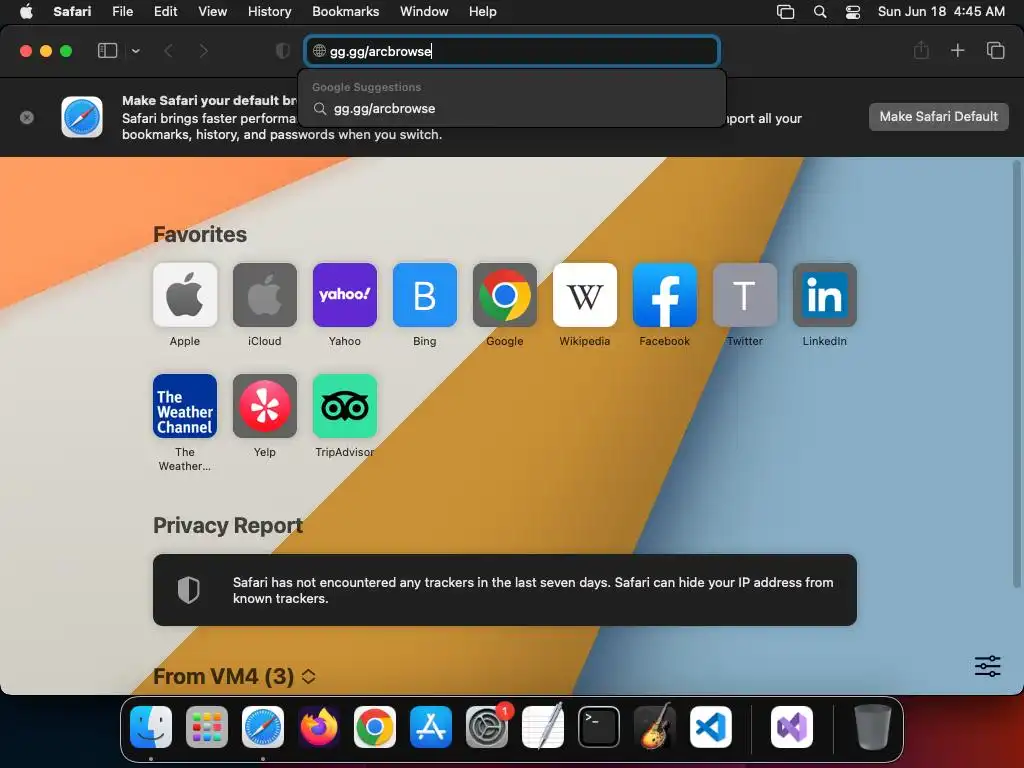1024x768 pixels.
Task: Open the Twitter favorite
Action: (744, 295)
